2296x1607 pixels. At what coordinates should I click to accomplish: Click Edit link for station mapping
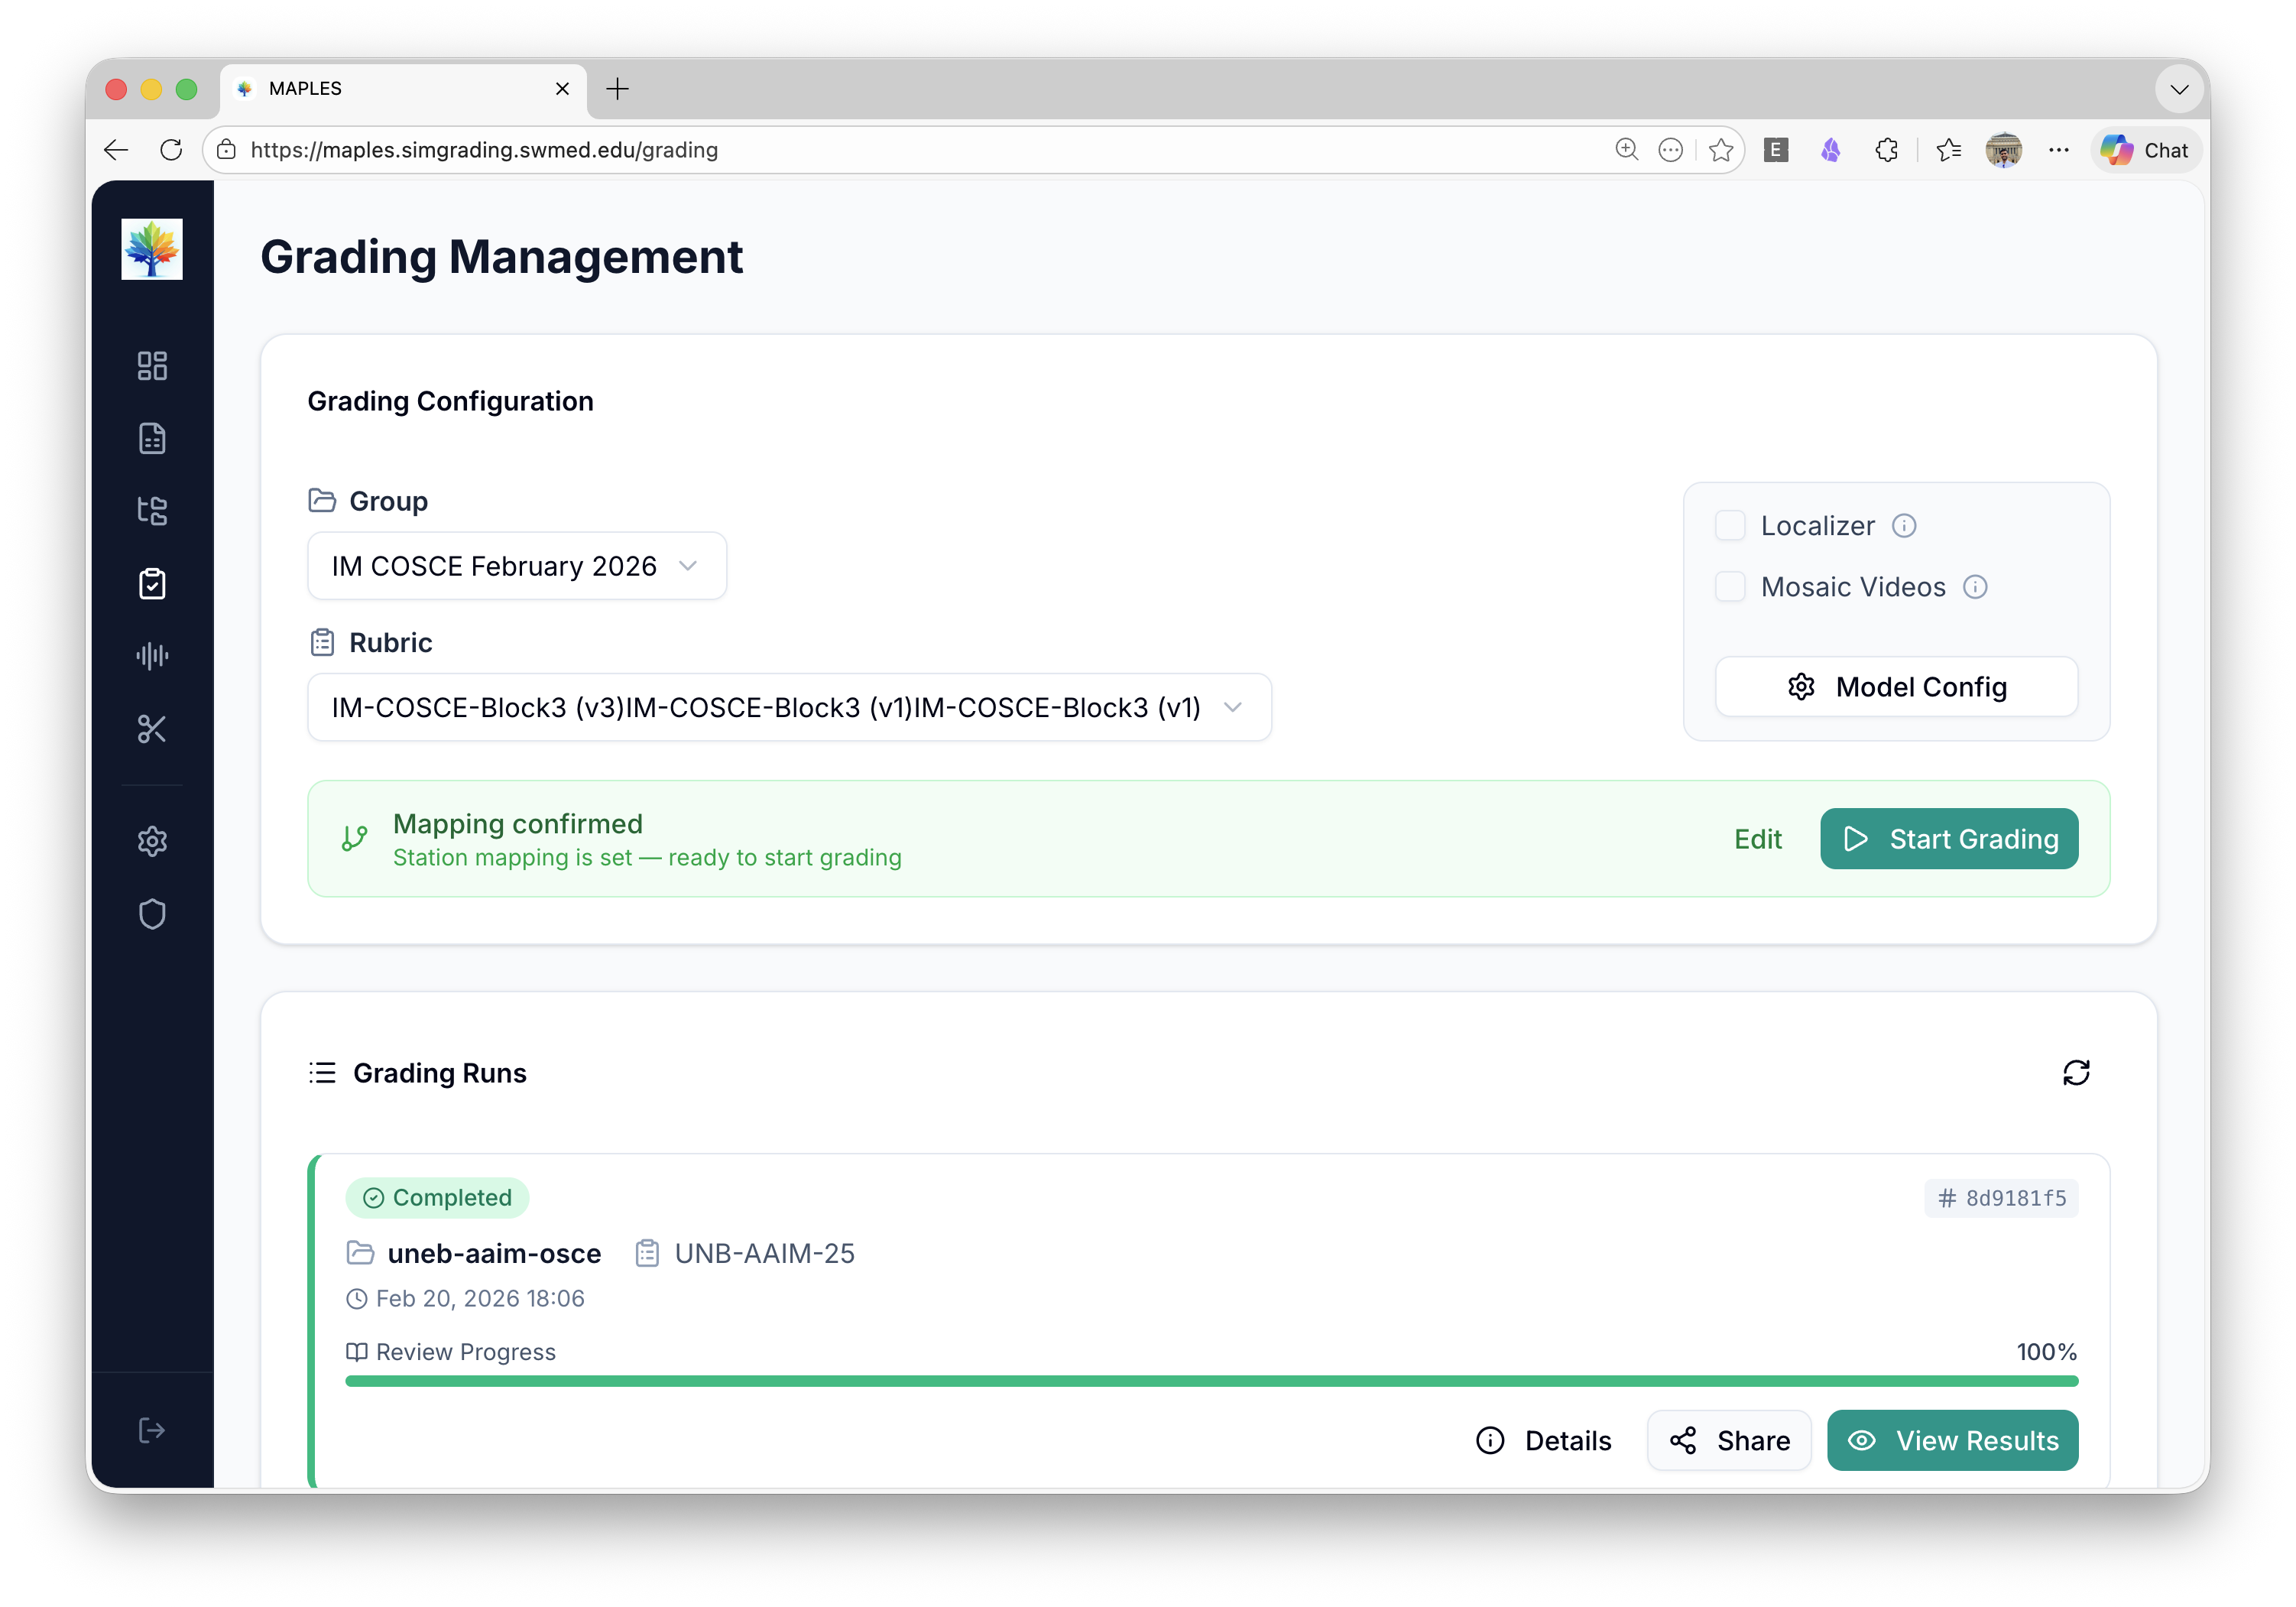click(x=1757, y=839)
